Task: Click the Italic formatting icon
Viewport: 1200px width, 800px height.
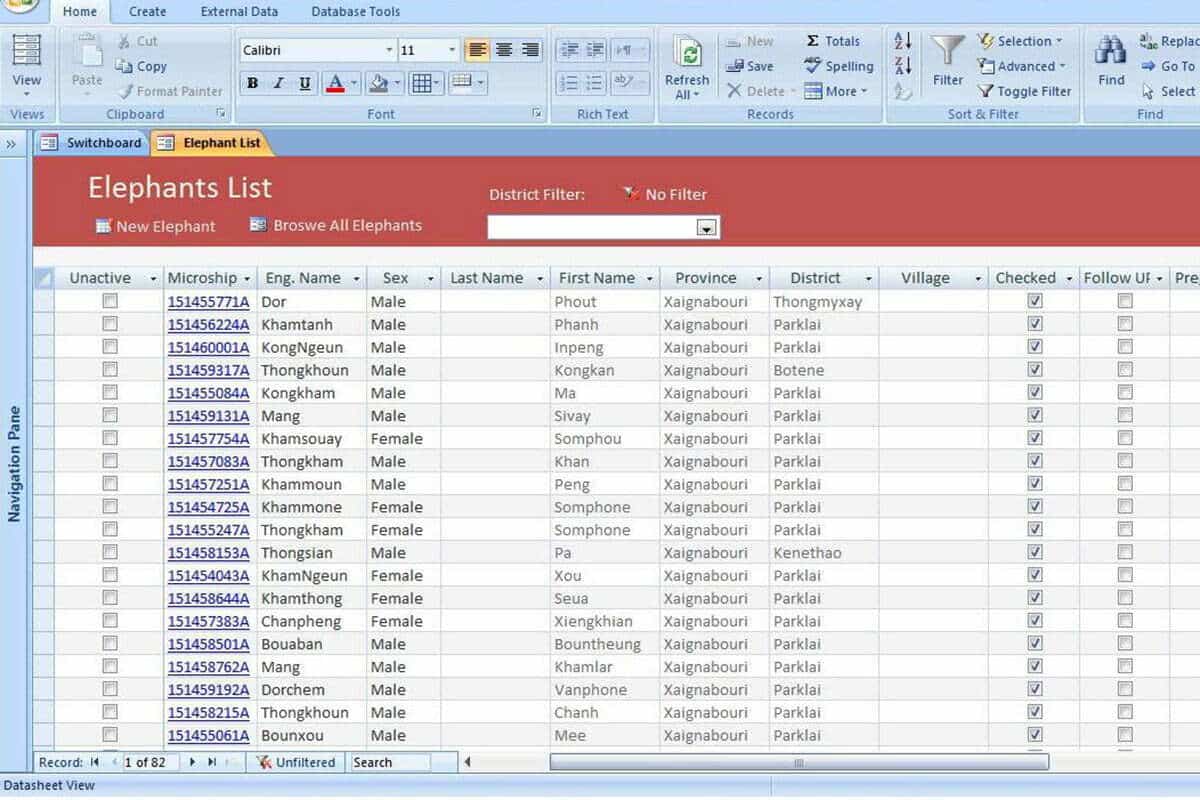Action: [279, 83]
